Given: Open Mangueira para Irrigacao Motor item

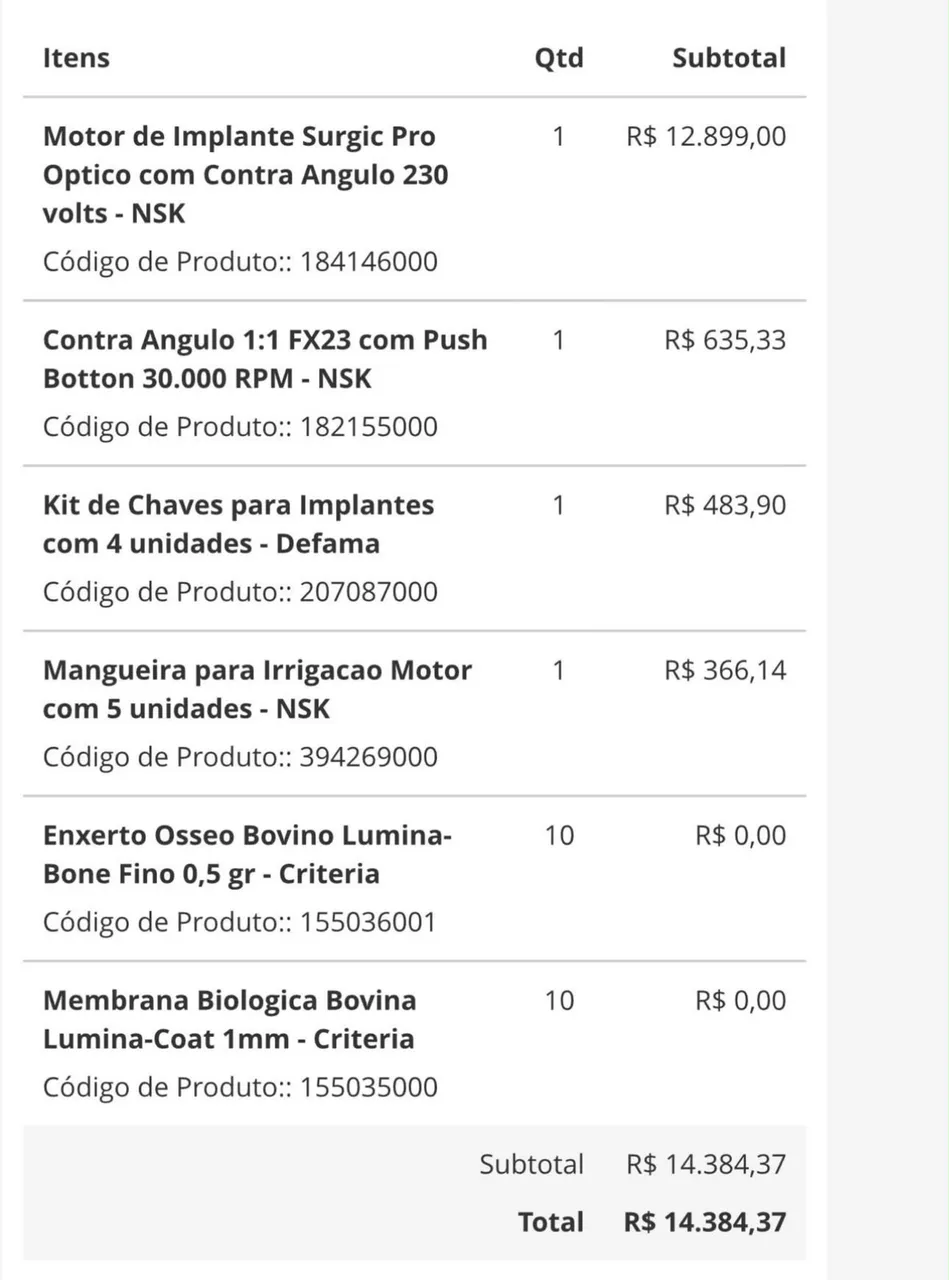Looking at the screenshot, I should [257, 689].
